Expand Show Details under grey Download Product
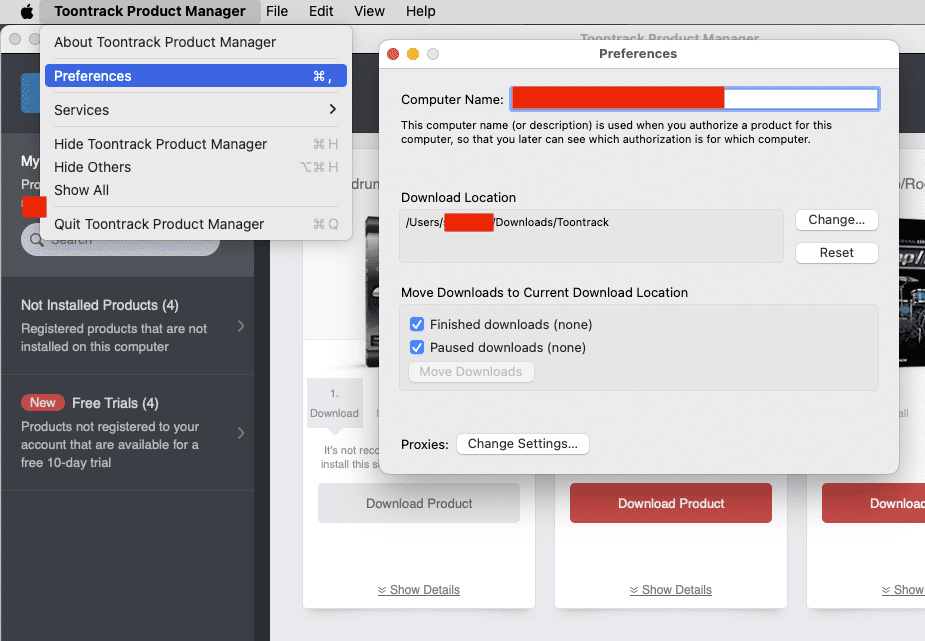925x641 pixels. click(419, 590)
